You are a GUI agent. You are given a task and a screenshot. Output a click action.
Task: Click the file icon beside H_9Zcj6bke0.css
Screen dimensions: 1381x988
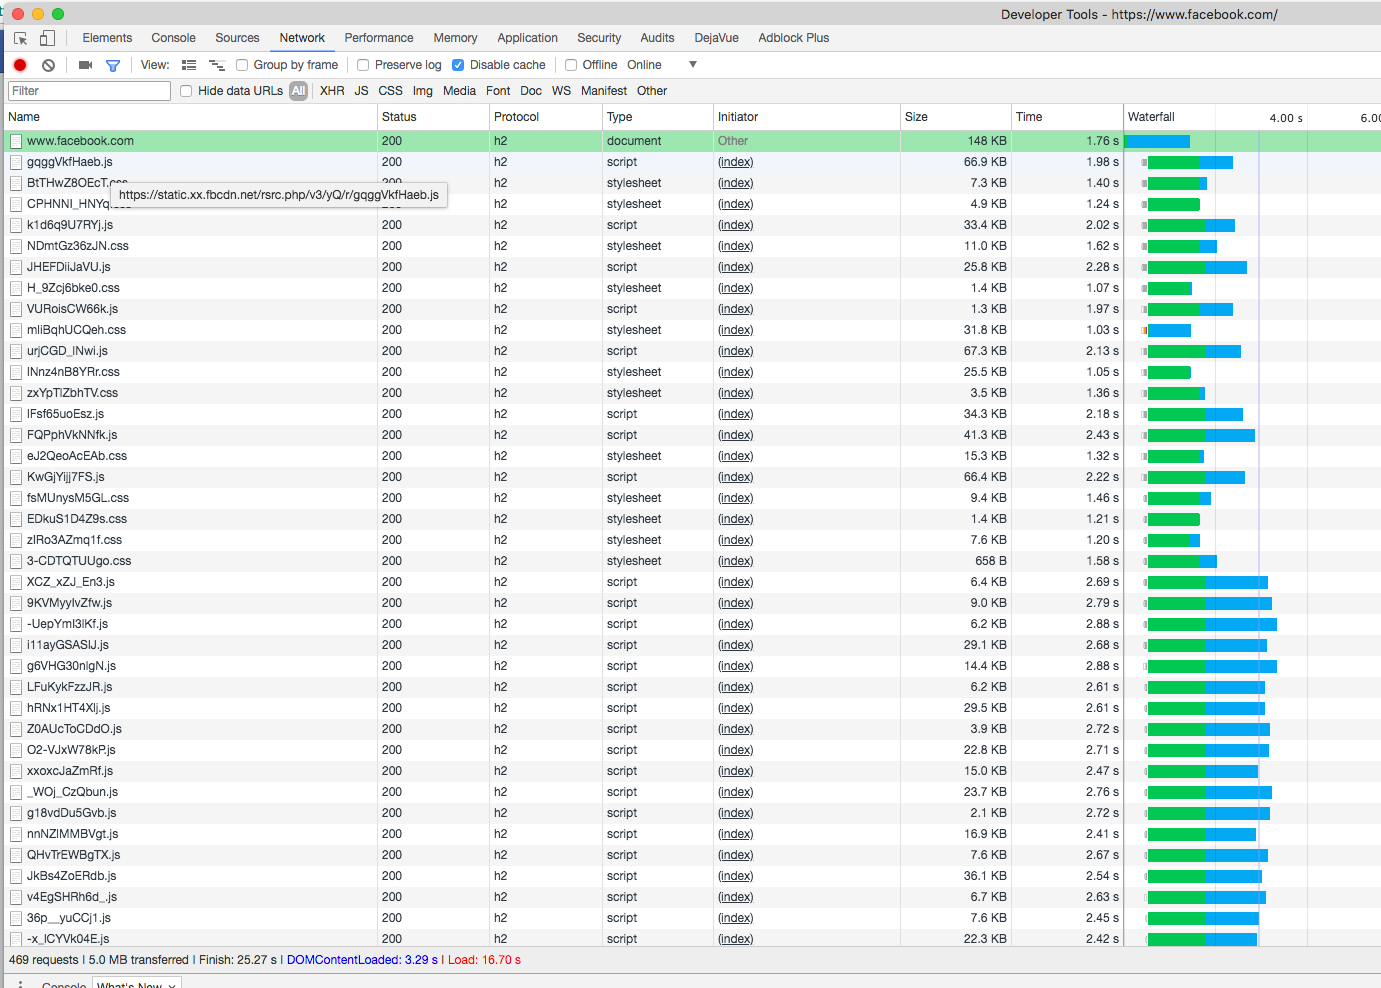pyautogui.click(x=16, y=288)
